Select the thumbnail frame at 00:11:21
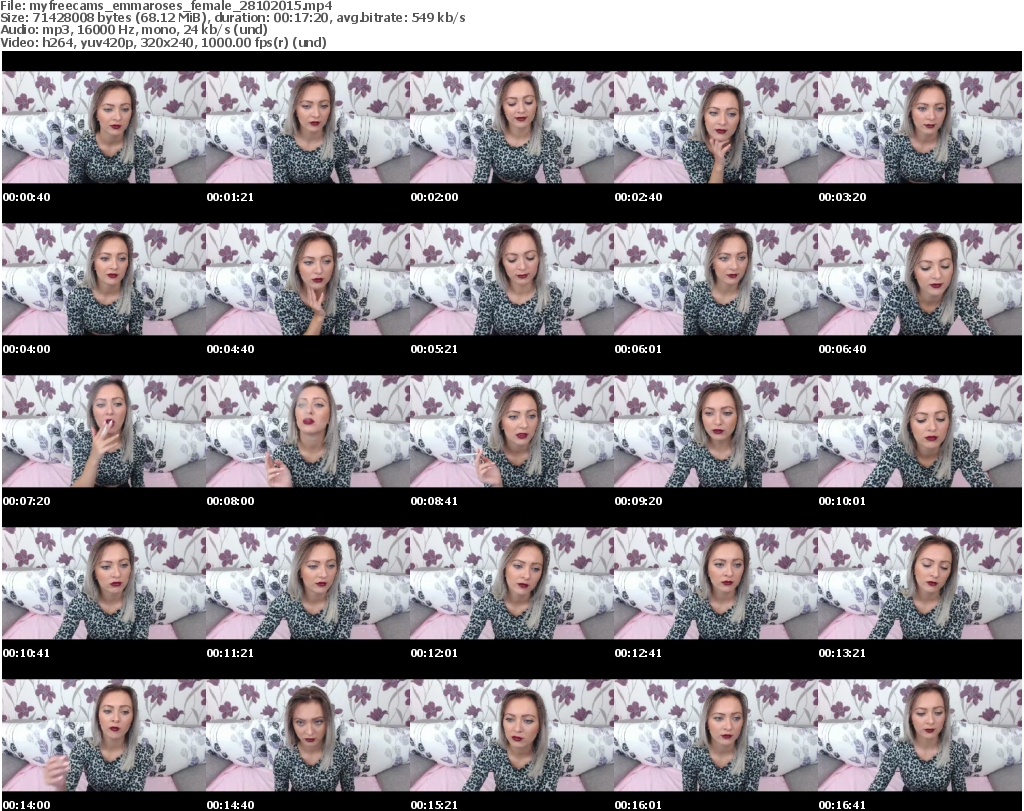 tap(308, 584)
